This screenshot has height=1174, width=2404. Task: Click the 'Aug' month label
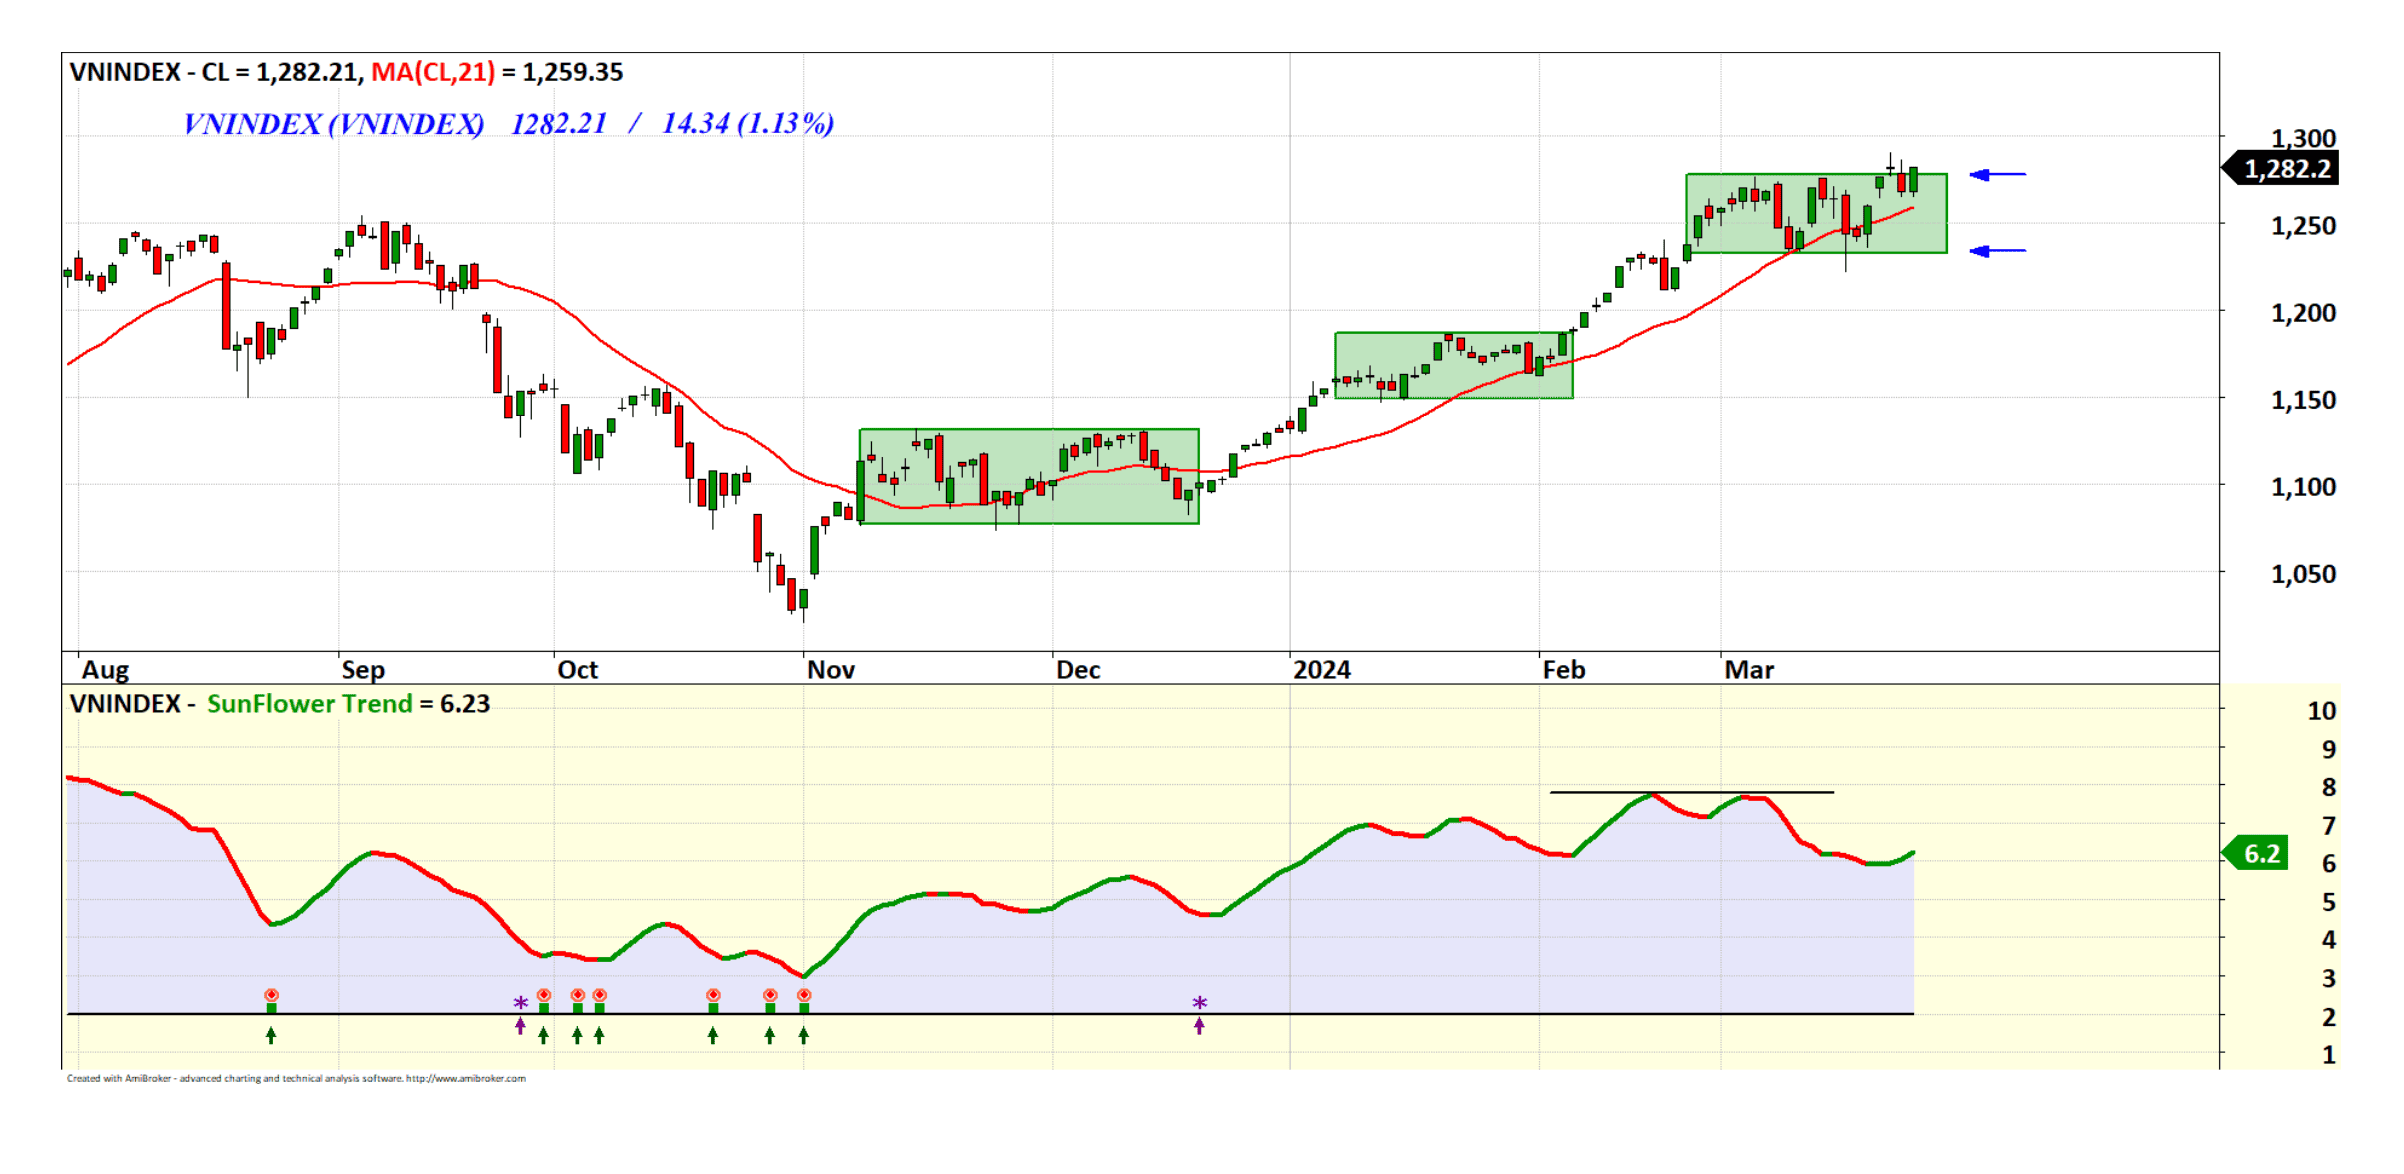(105, 670)
